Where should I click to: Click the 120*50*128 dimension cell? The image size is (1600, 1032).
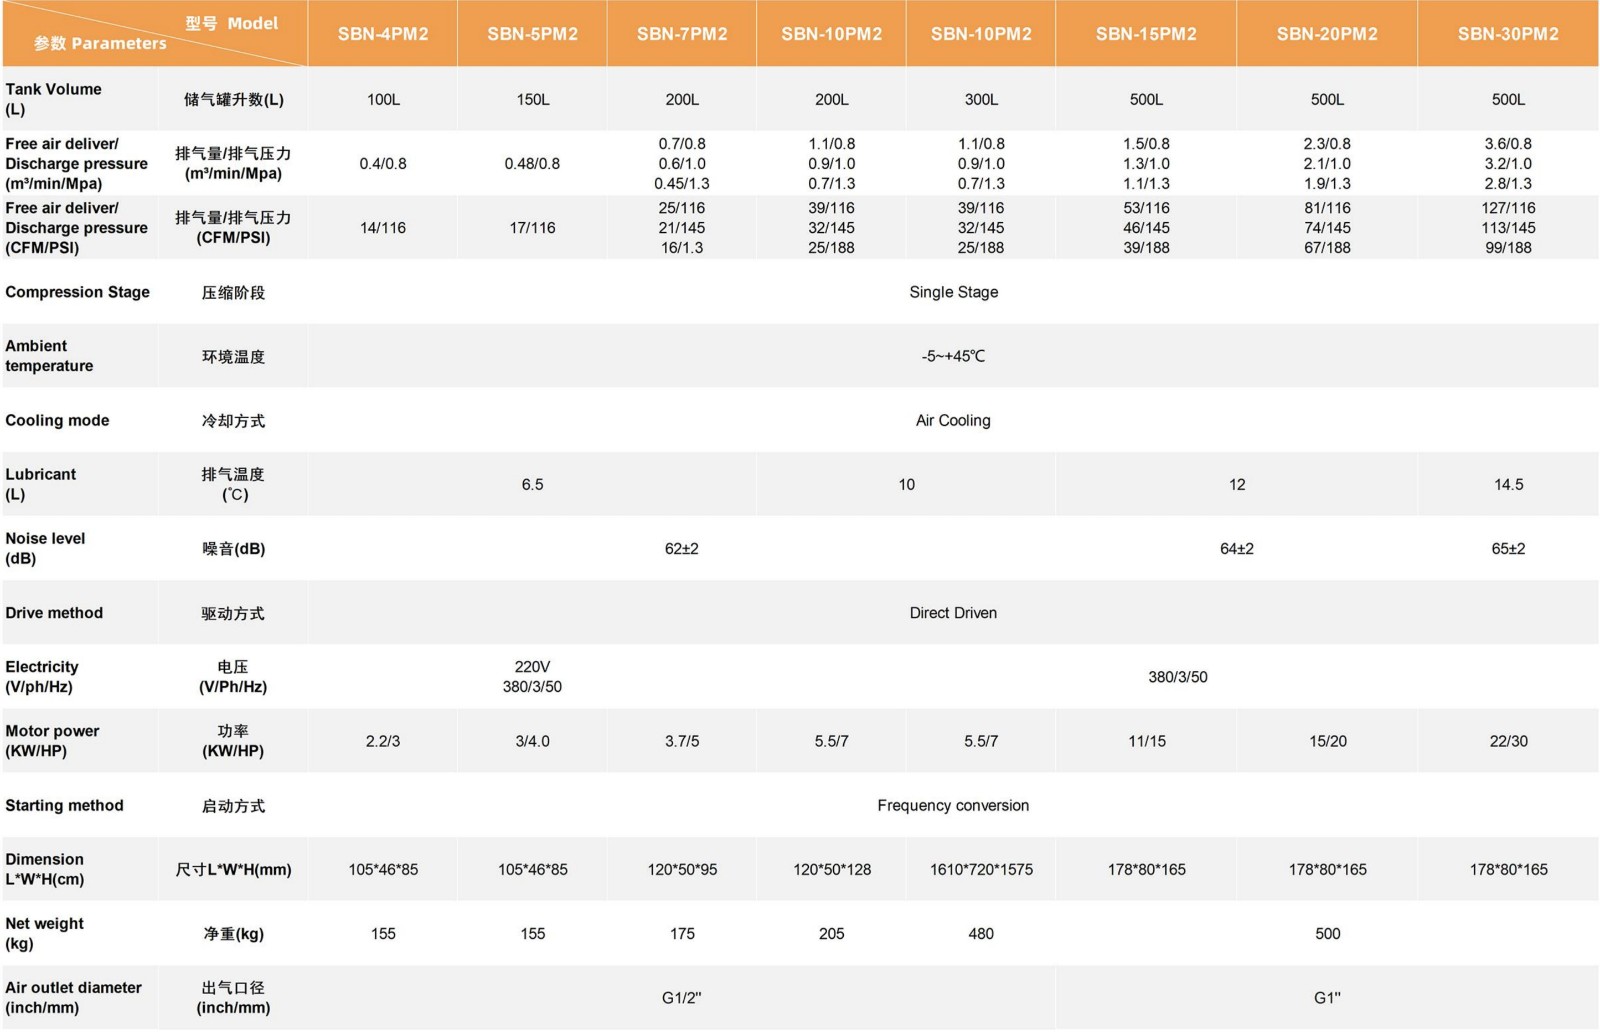click(832, 869)
